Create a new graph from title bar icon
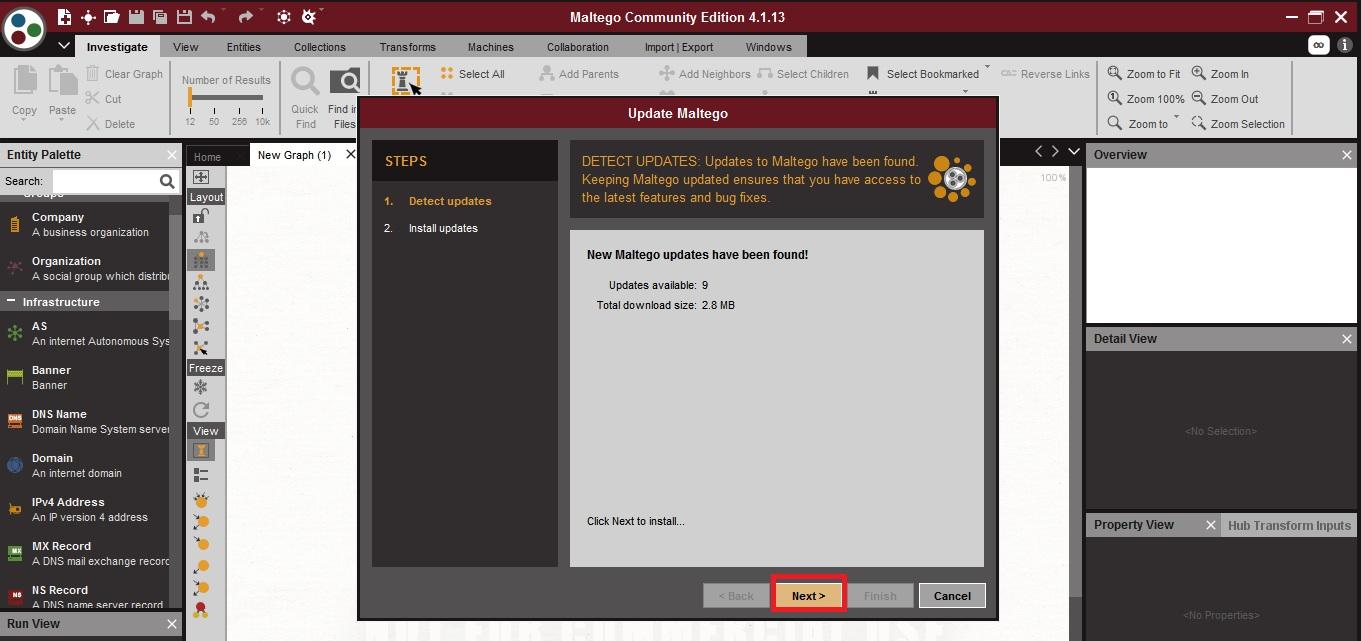This screenshot has height=641, width=1361. pyautogui.click(x=65, y=17)
